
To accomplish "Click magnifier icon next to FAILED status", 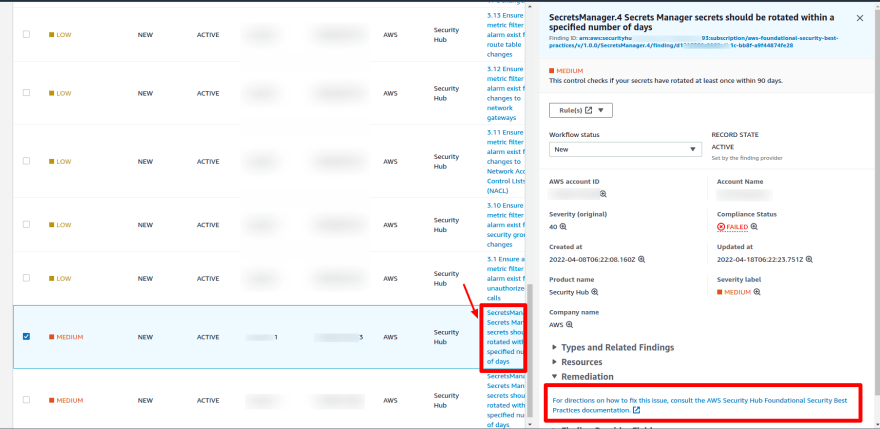I will (x=754, y=227).
